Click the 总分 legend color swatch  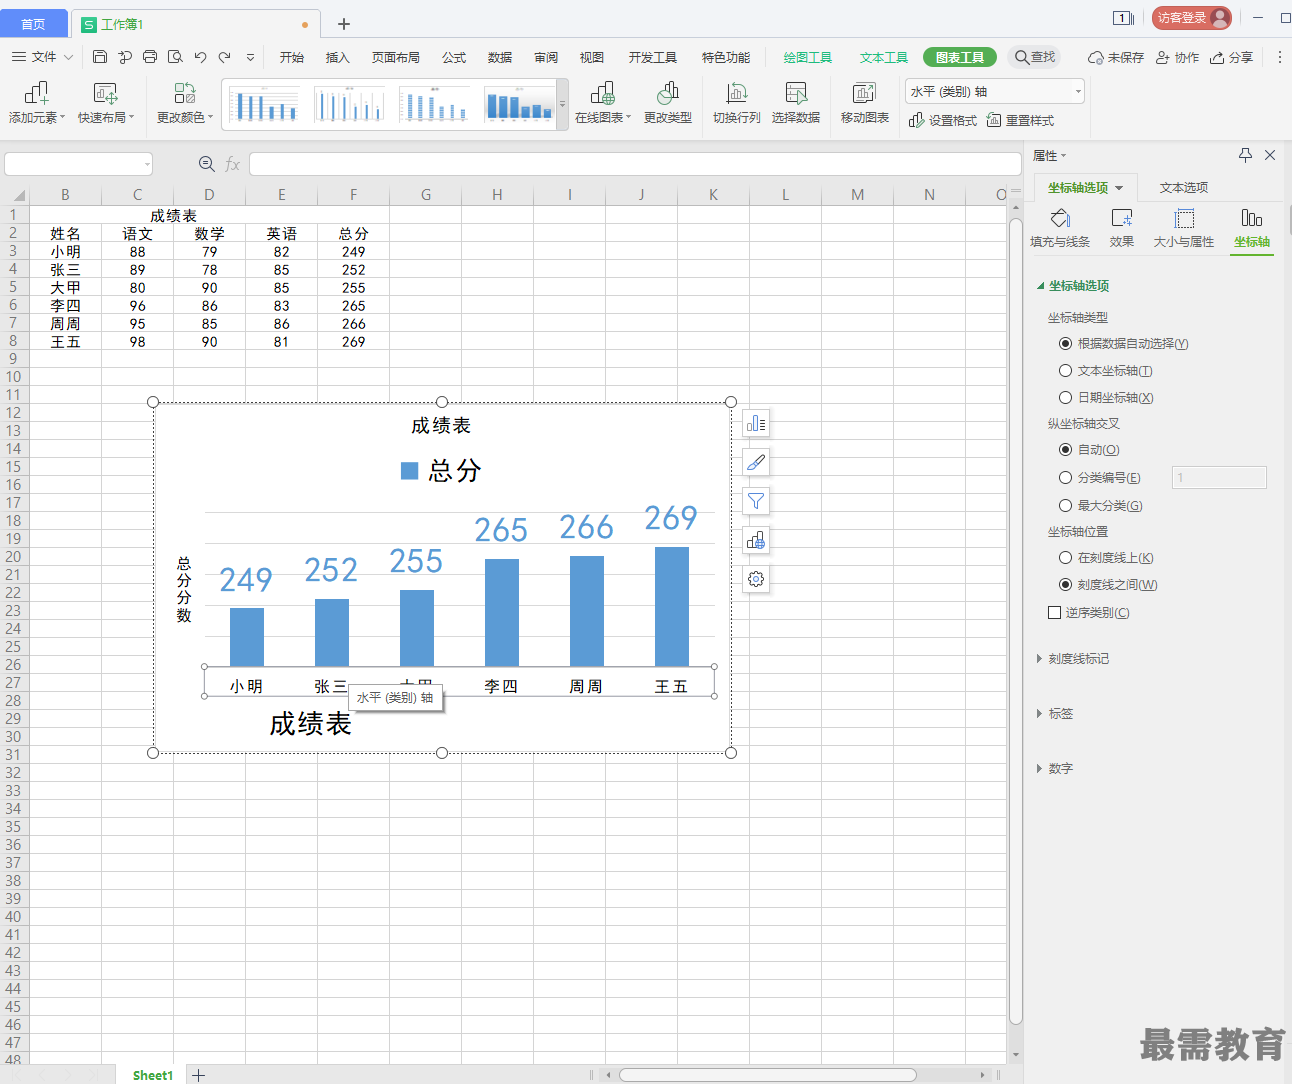[409, 471]
